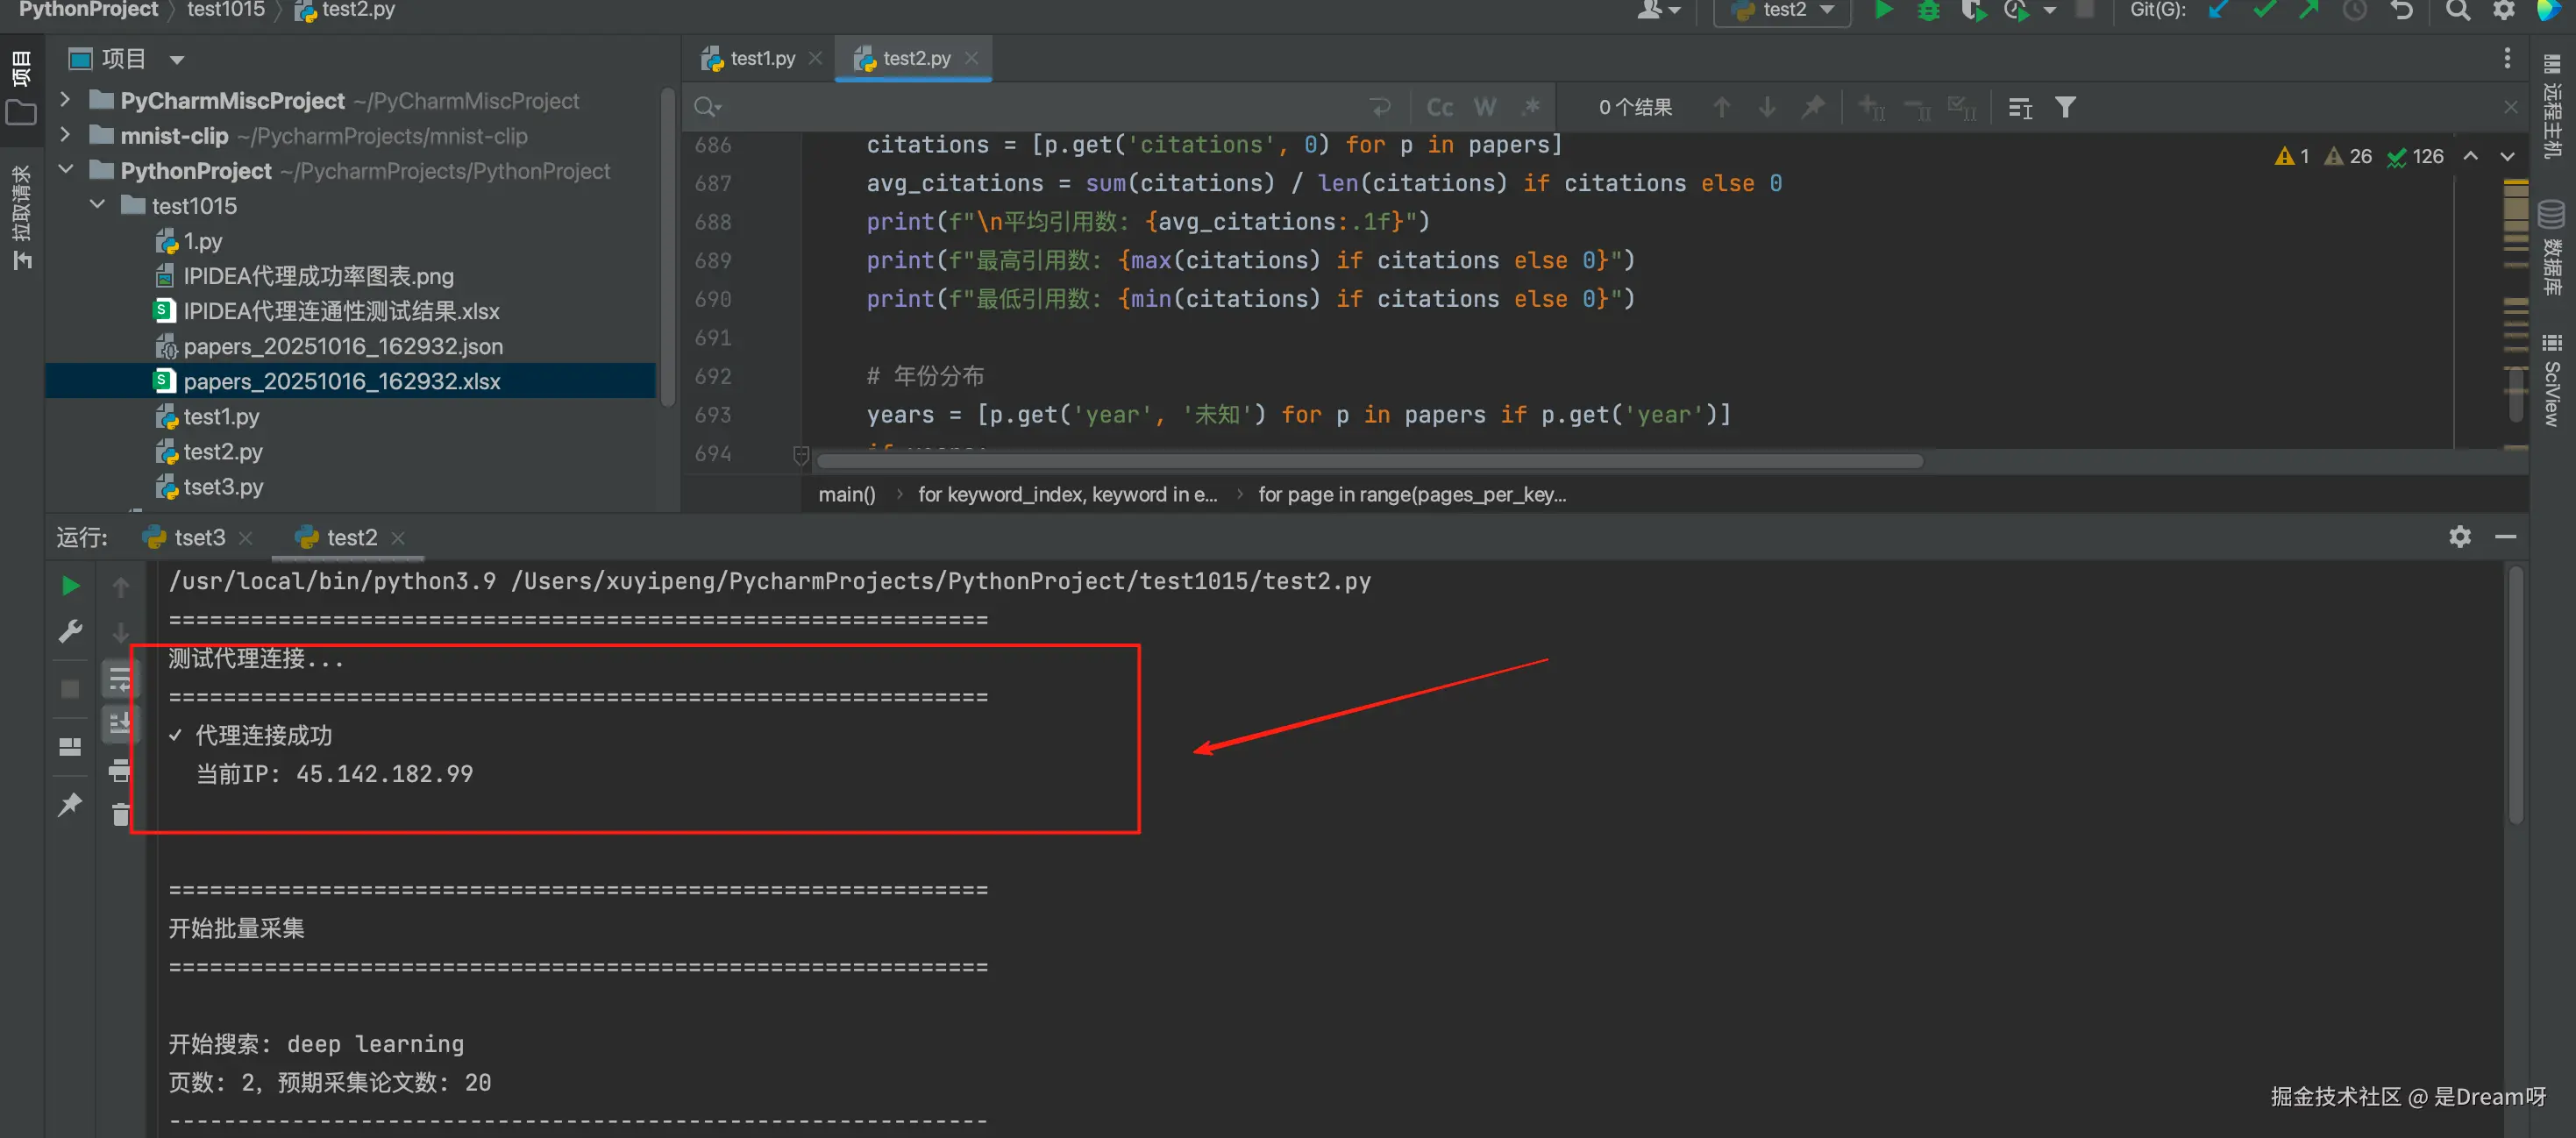Image resolution: width=2576 pixels, height=1138 pixels.
Task: Toggle whole words W search option
Action: coord(1485,107)
